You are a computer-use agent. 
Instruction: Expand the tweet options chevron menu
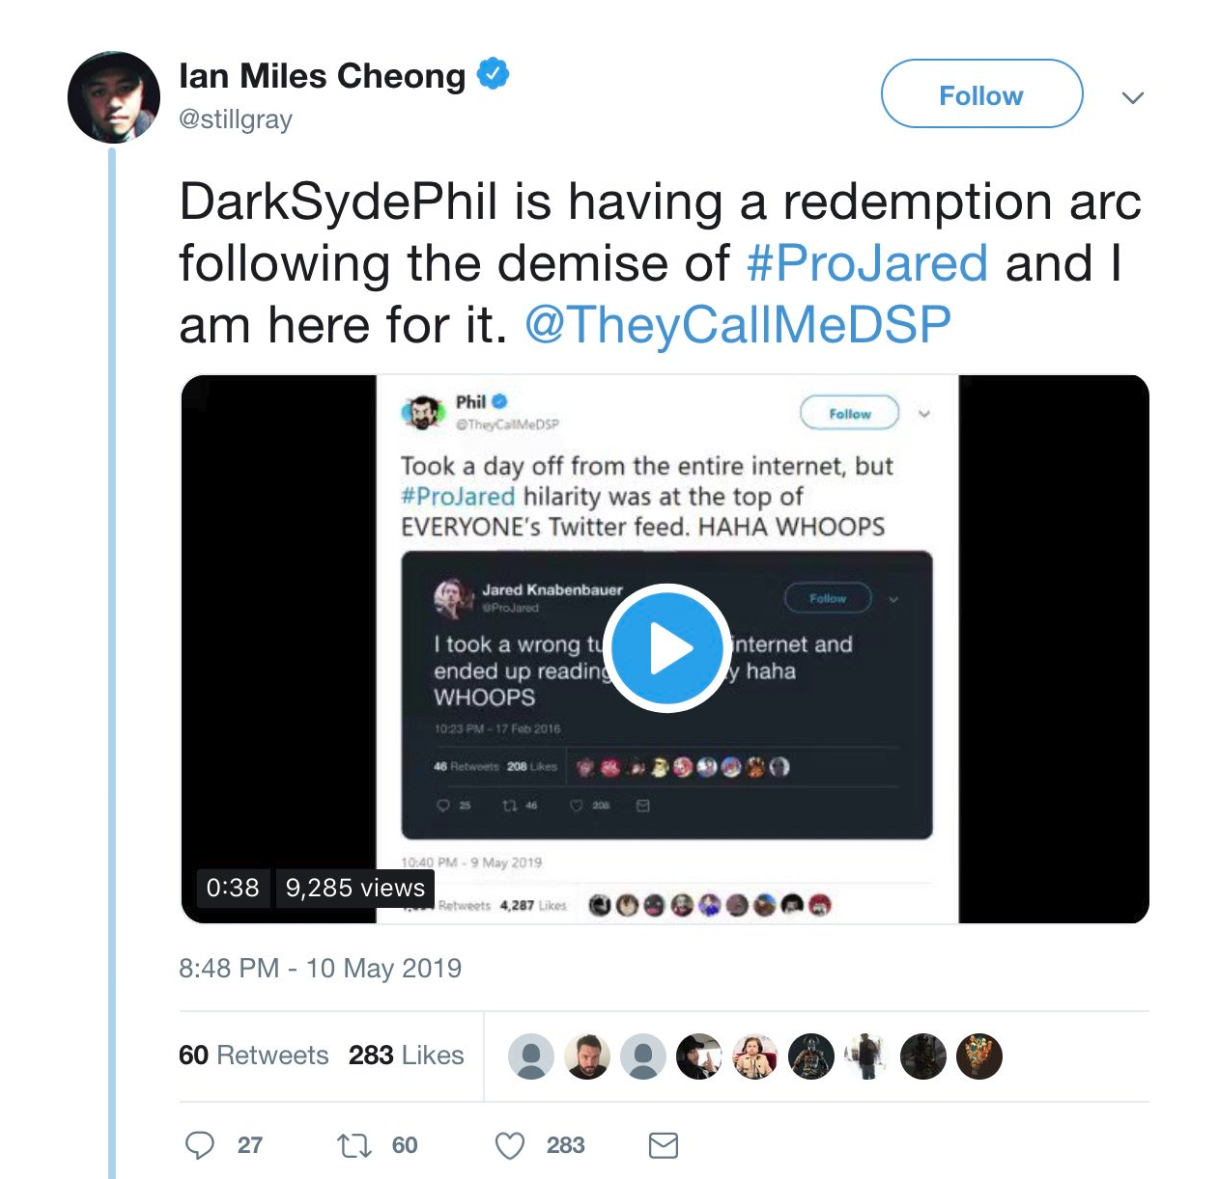pyautogui.click(x=1132, y=97)
